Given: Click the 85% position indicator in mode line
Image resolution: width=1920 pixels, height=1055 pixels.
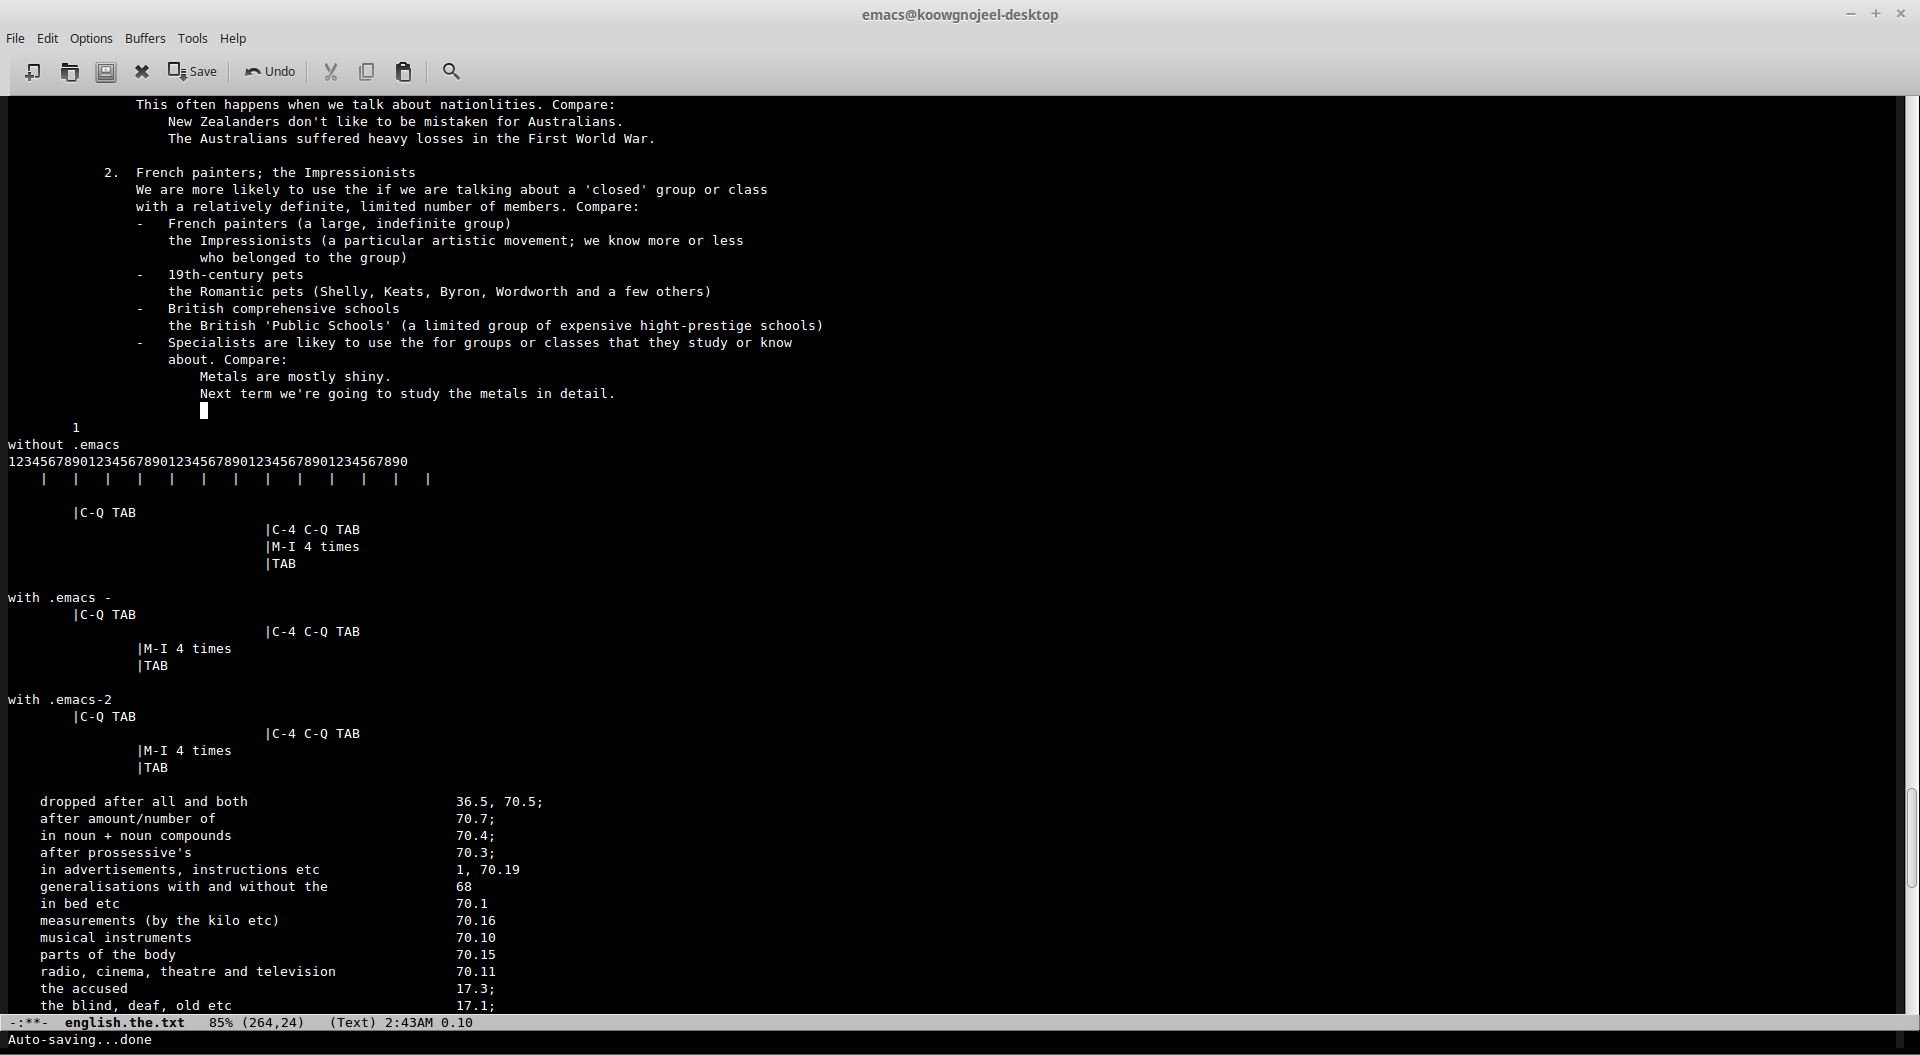Looking at the screenshot, I should [220, 1022].
